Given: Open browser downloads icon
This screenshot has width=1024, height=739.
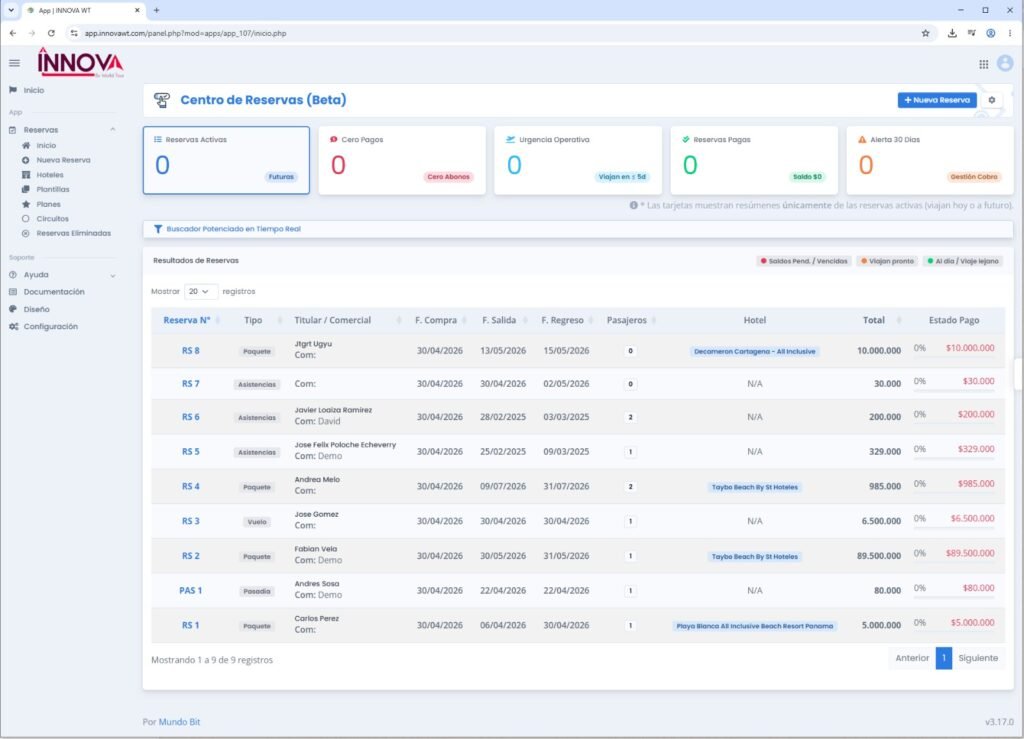Looking at the screenshot, I should pos(952,33).
